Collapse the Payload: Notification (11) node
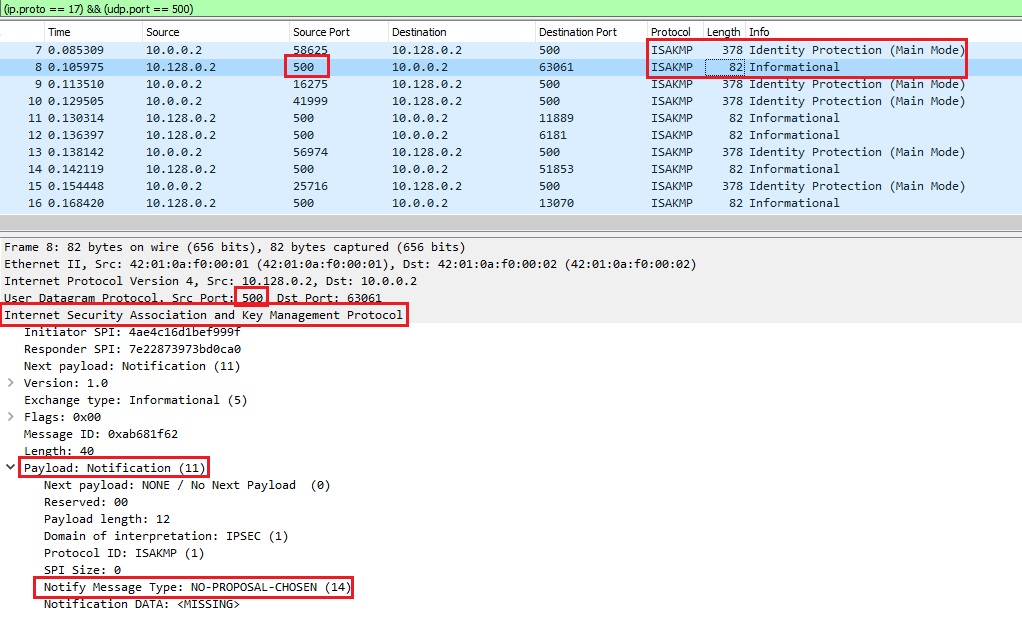Screen dimensions: 1022x624 [x=10, y=467]
